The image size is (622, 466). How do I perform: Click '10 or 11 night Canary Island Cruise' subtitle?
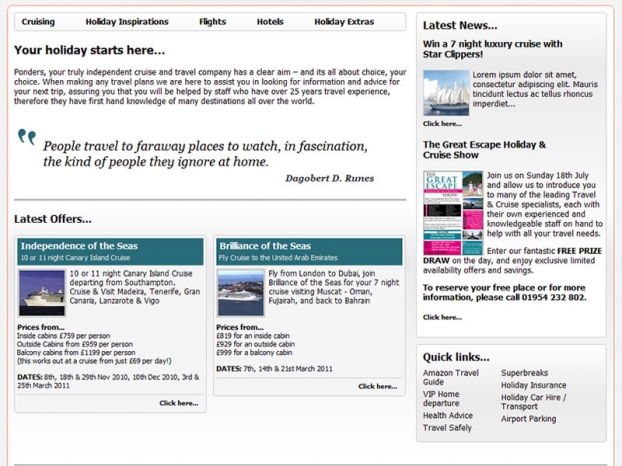75,258
